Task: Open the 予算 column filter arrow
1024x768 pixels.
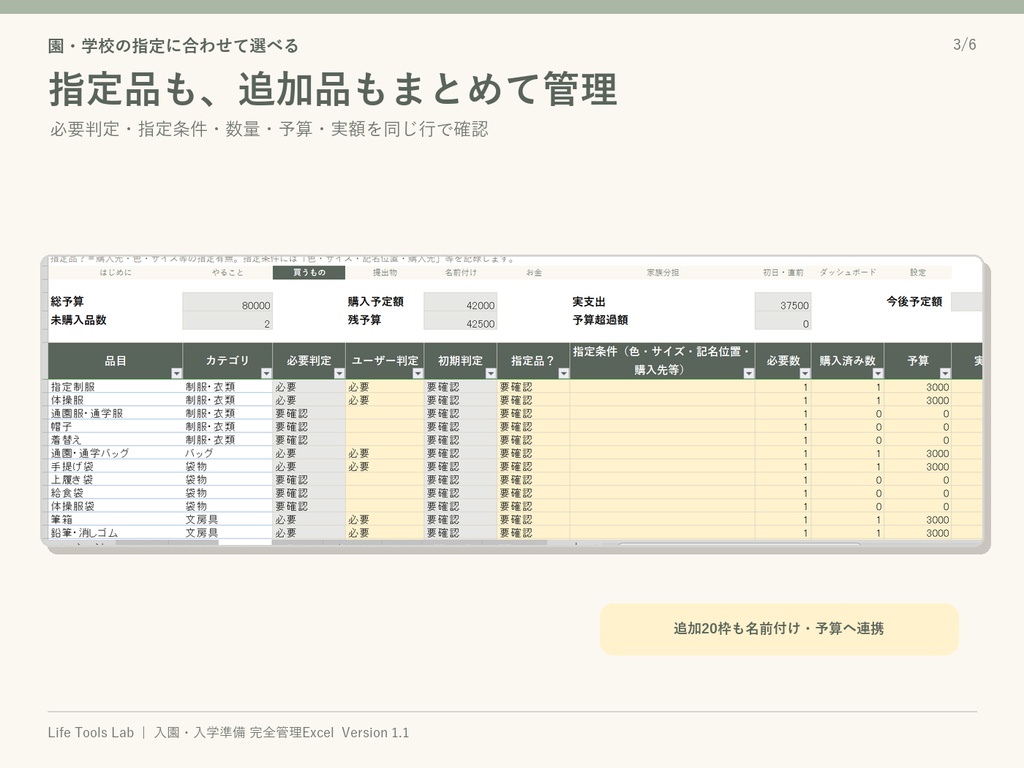Action: (945, 373)
